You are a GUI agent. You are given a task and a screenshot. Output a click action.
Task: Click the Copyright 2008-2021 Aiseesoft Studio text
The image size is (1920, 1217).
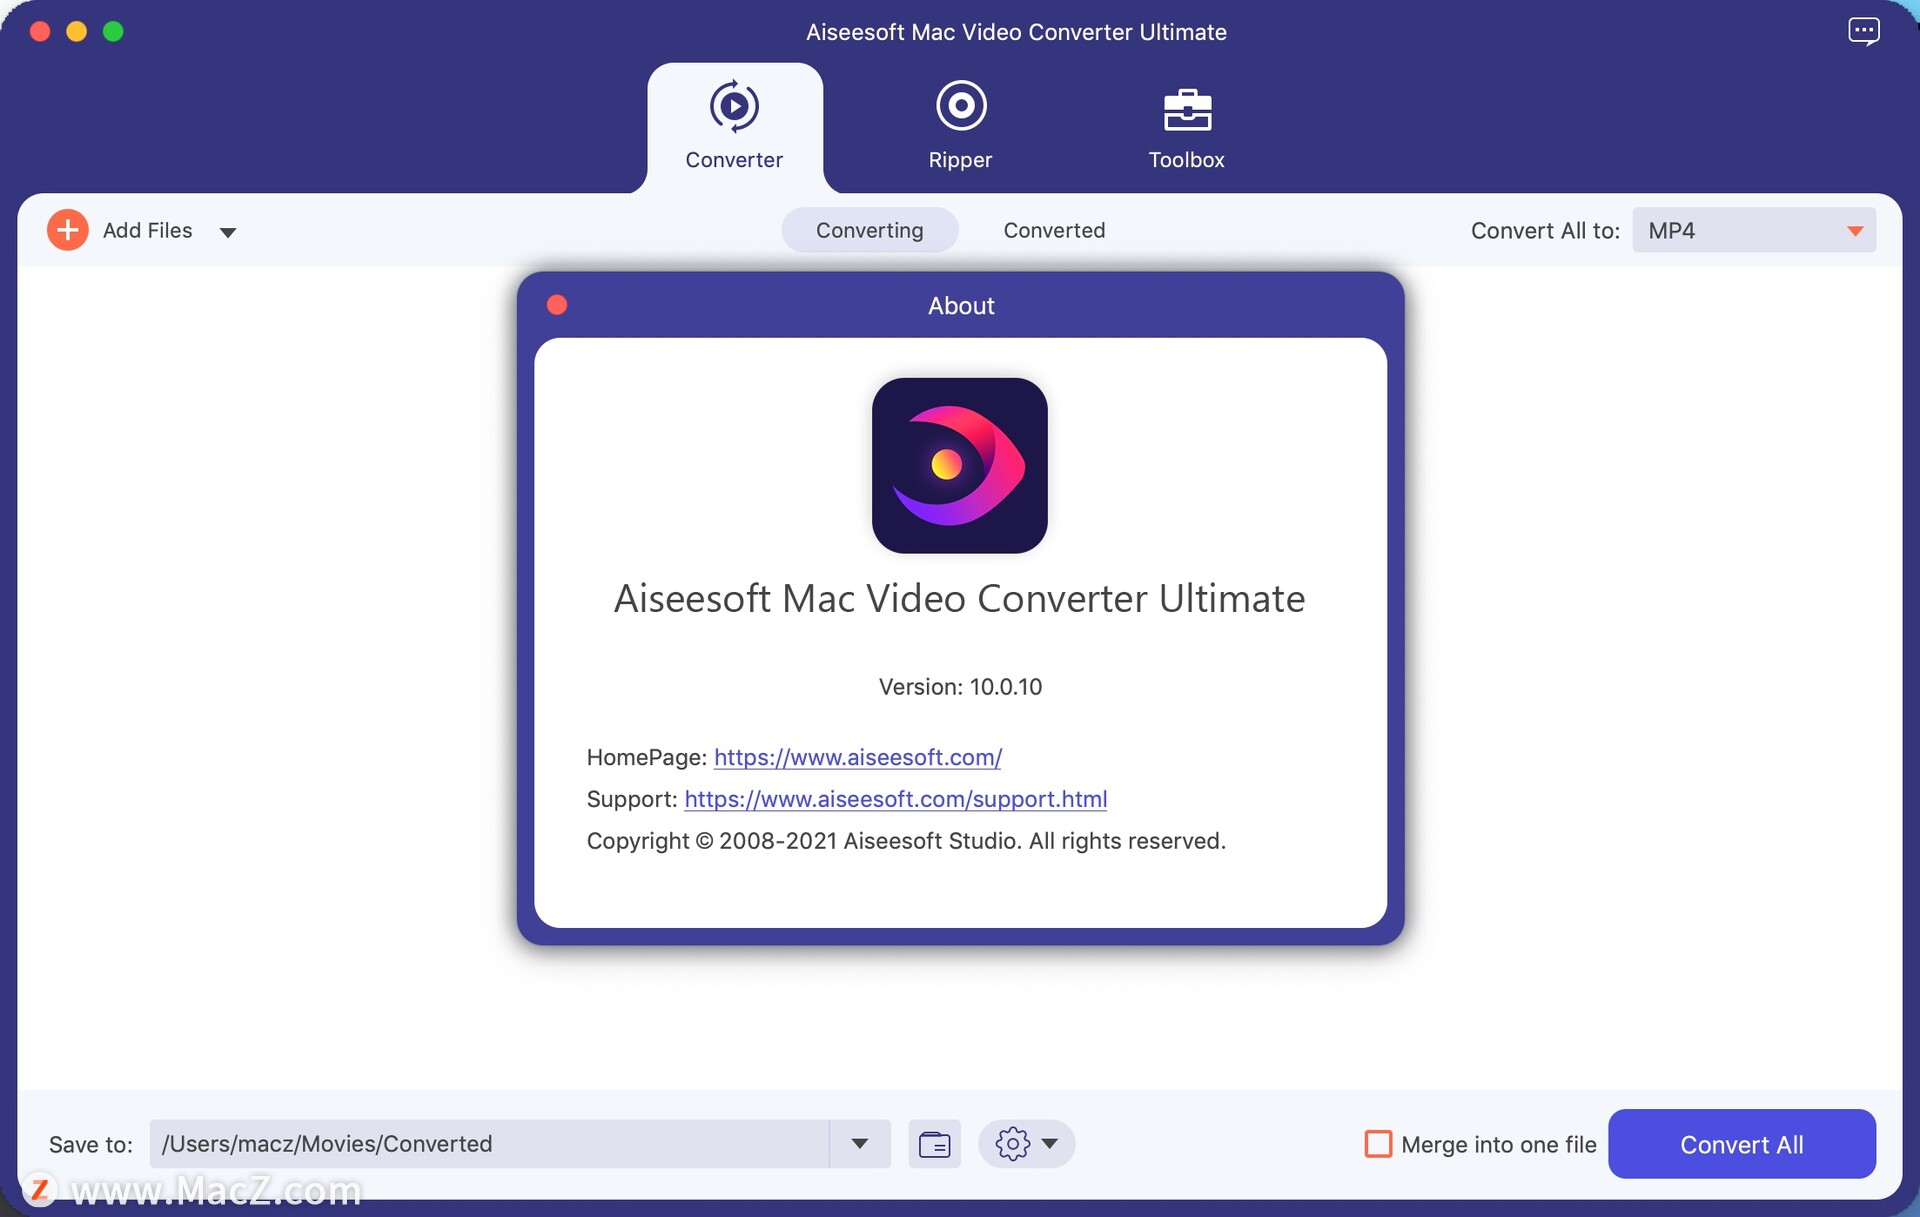pyautogui.click(x=906, y=840)
